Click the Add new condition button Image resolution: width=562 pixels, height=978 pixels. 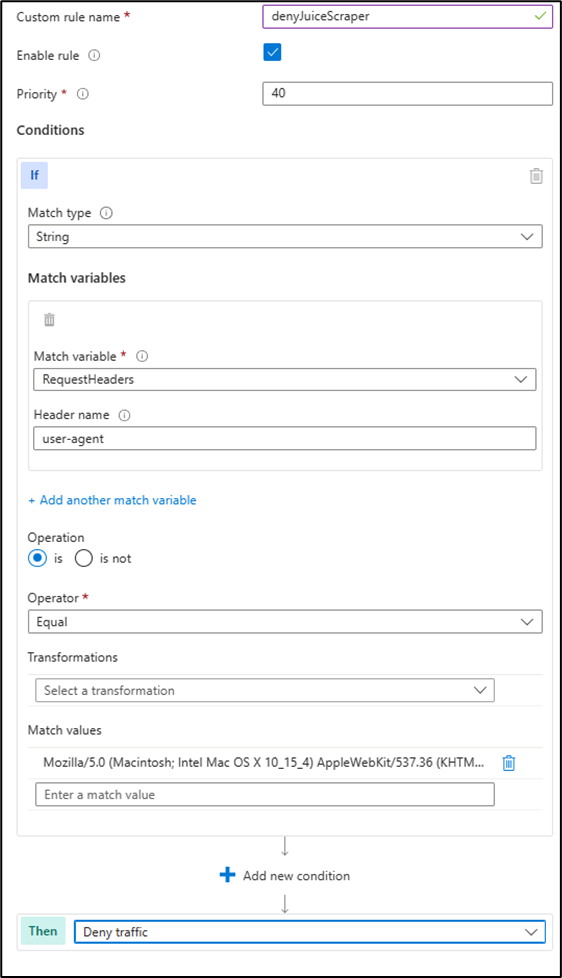pyautogui.click(x=285, y=875)
